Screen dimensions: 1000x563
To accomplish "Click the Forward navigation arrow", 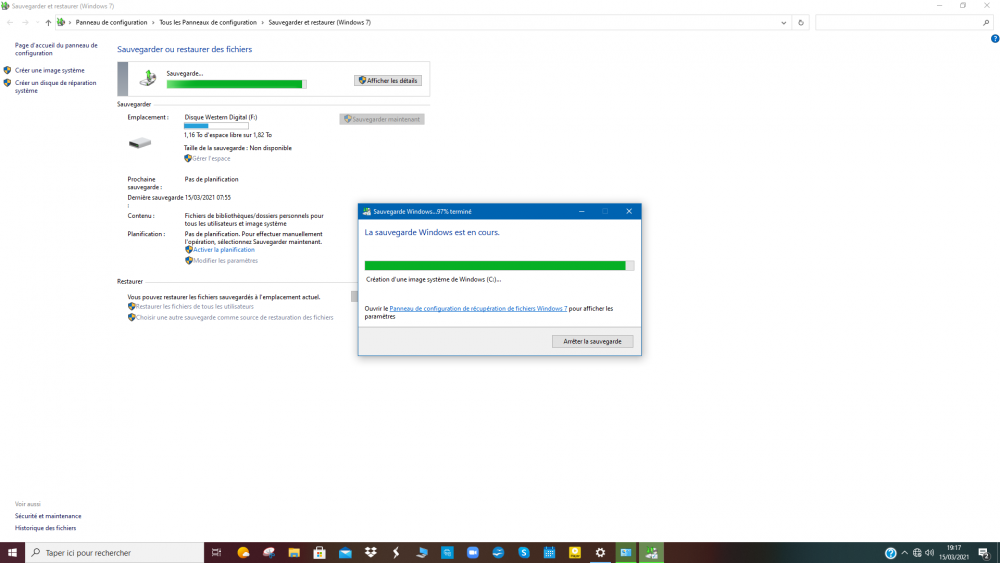I will (25, 22).
